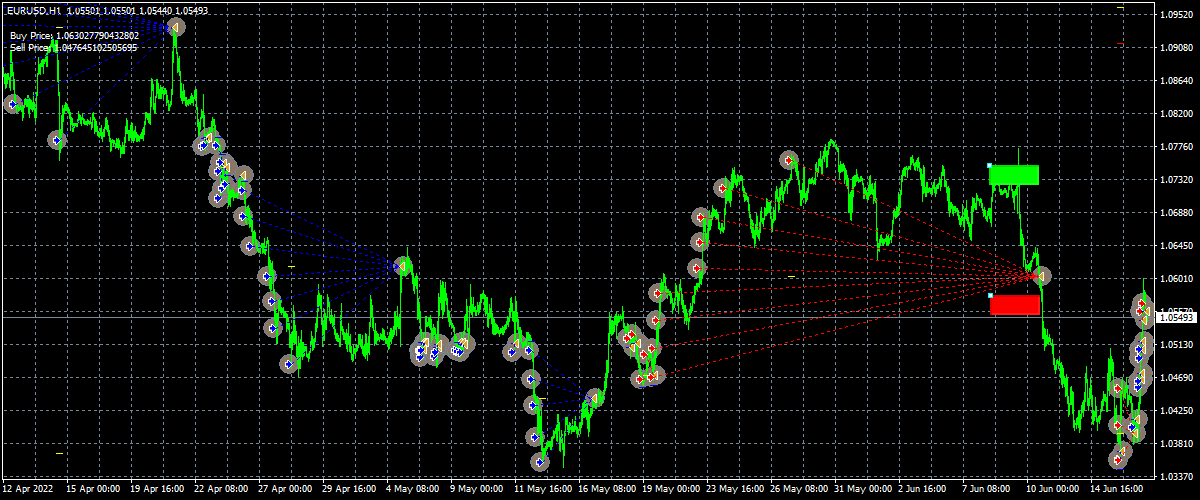The height and width of the screenshot is (500, 1200).
Task: Click the 1.06010 price scale label
Action: tap(1176, 279)
